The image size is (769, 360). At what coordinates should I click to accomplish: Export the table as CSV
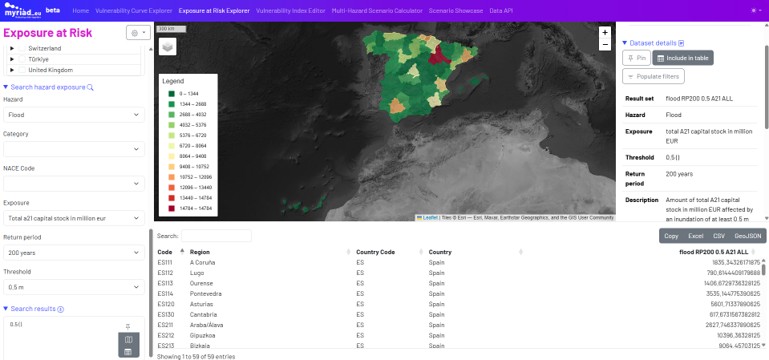tap(719, 236)
